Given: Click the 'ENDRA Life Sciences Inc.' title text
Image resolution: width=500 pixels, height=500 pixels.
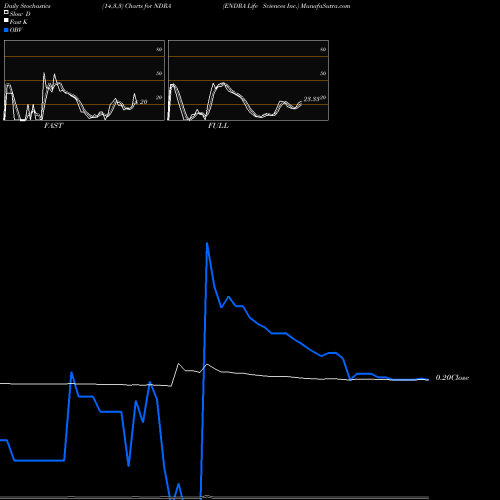Looking at the screenshot, I should (261, 6).
